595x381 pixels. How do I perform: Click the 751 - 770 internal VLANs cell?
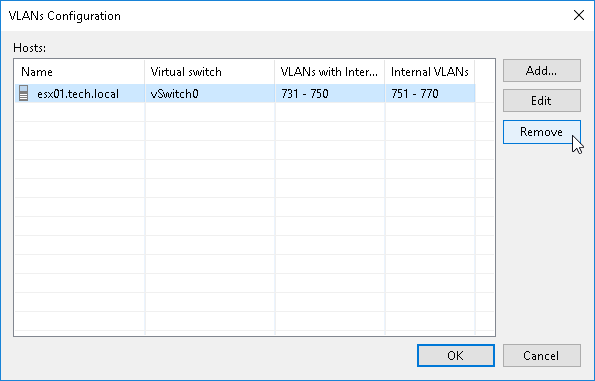[x=430, y=94]
